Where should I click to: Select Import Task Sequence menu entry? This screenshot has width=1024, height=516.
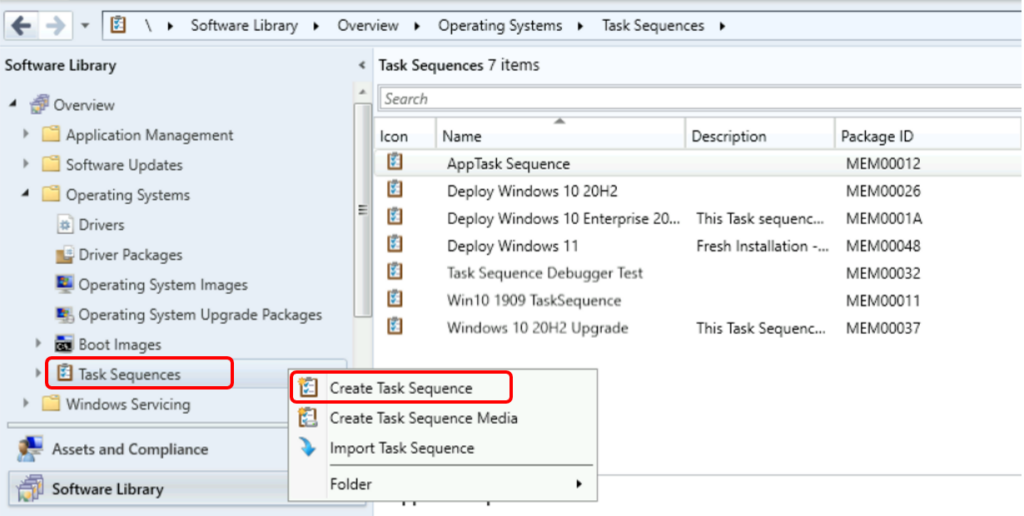click(402, 448)
